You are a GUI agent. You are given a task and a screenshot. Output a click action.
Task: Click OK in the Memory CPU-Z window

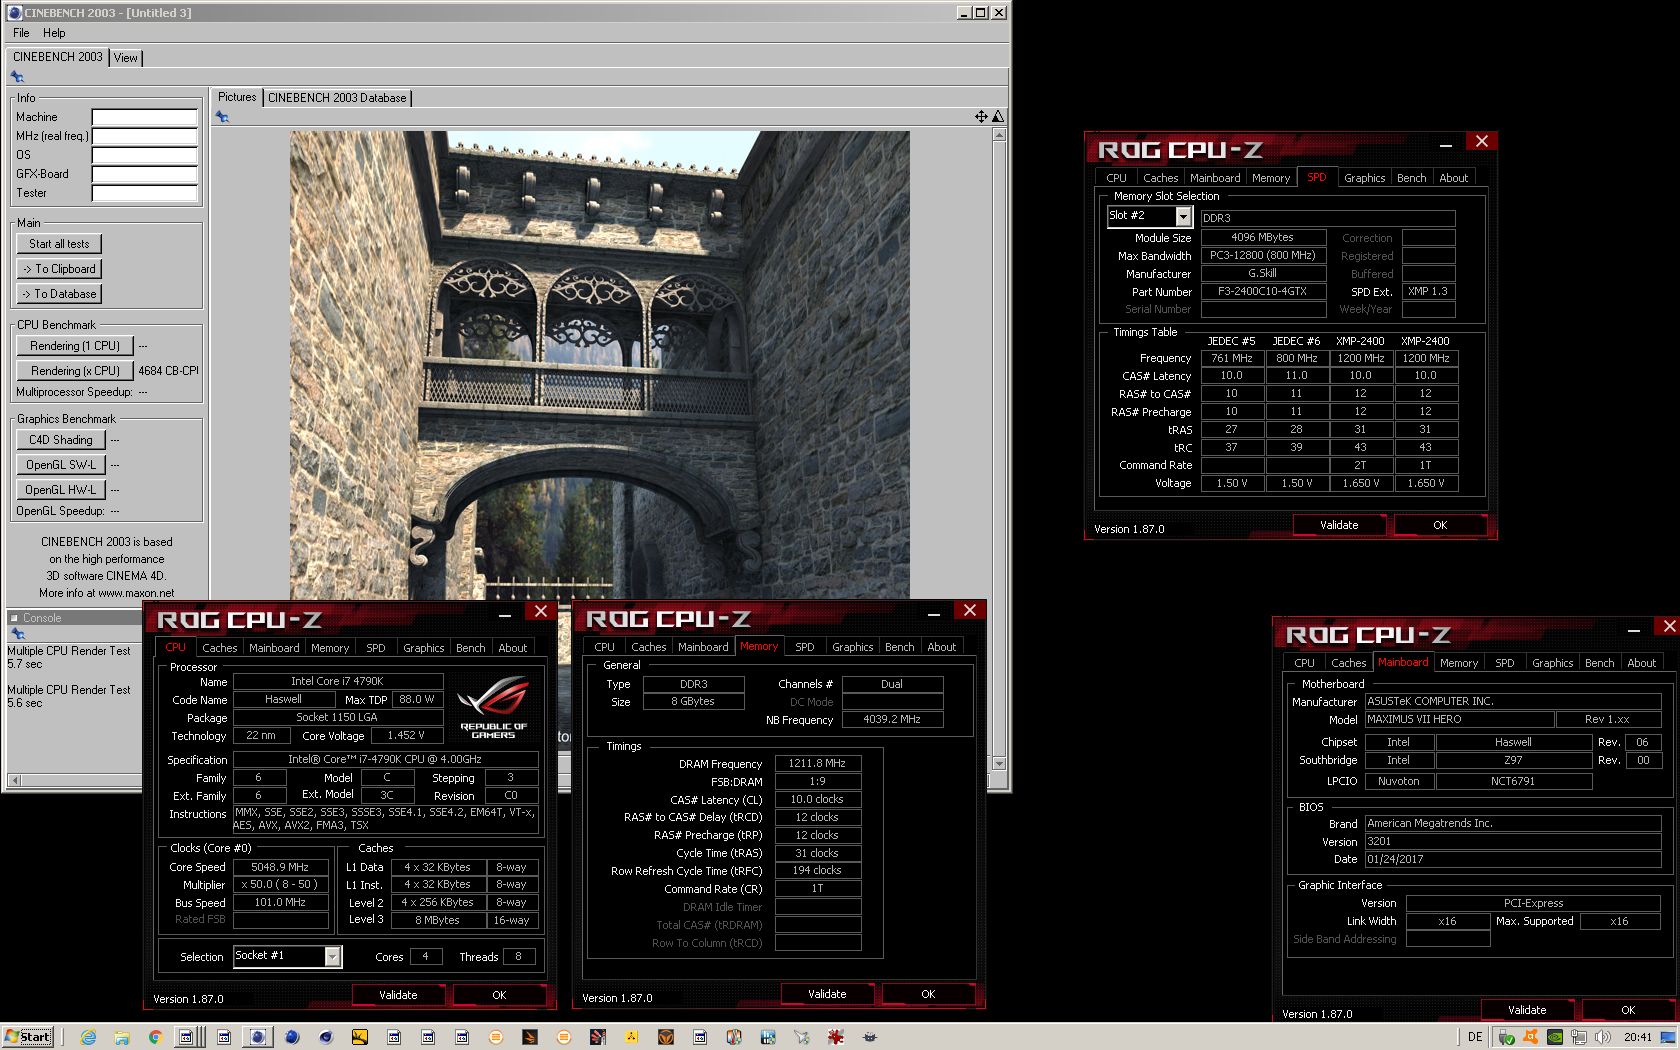click(928, 994)
